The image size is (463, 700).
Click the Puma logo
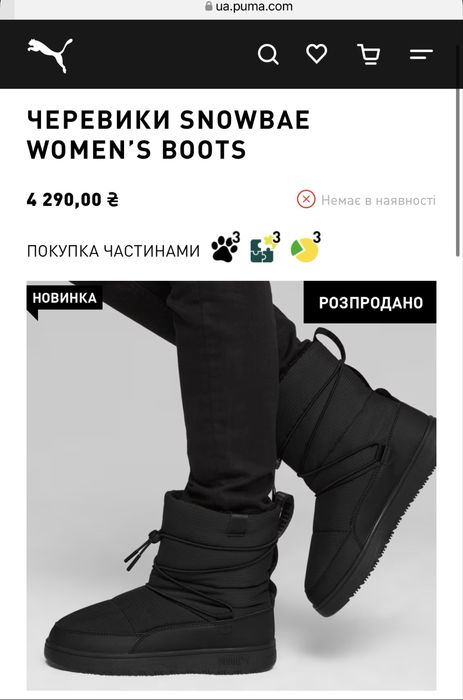click(50, 55)
